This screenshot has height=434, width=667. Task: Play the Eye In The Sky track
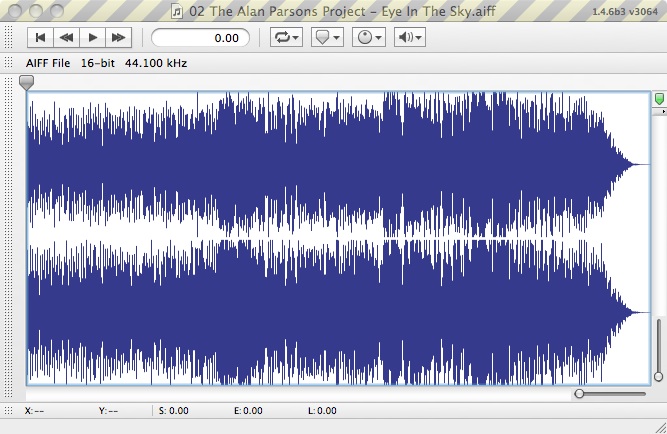92,37
